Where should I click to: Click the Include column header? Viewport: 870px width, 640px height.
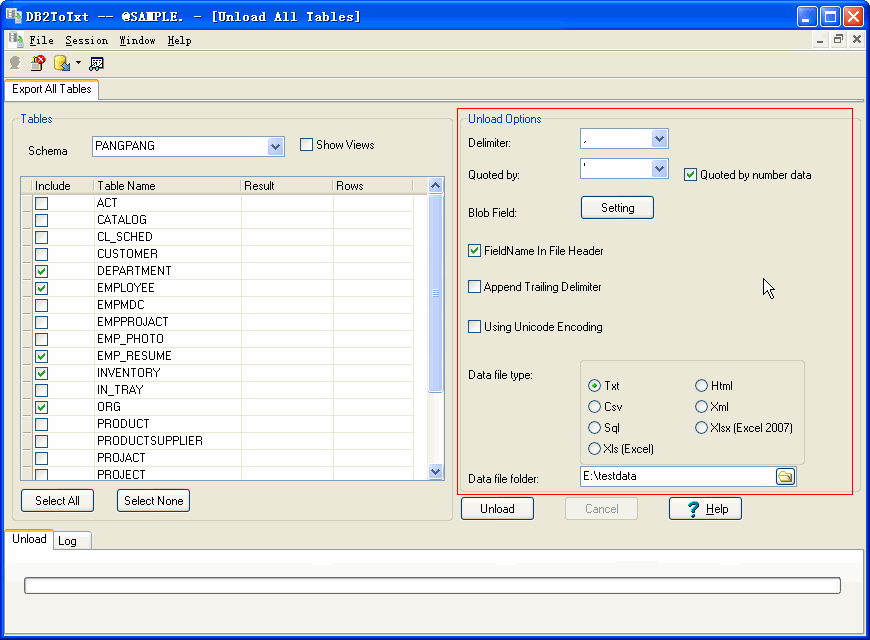63,186
